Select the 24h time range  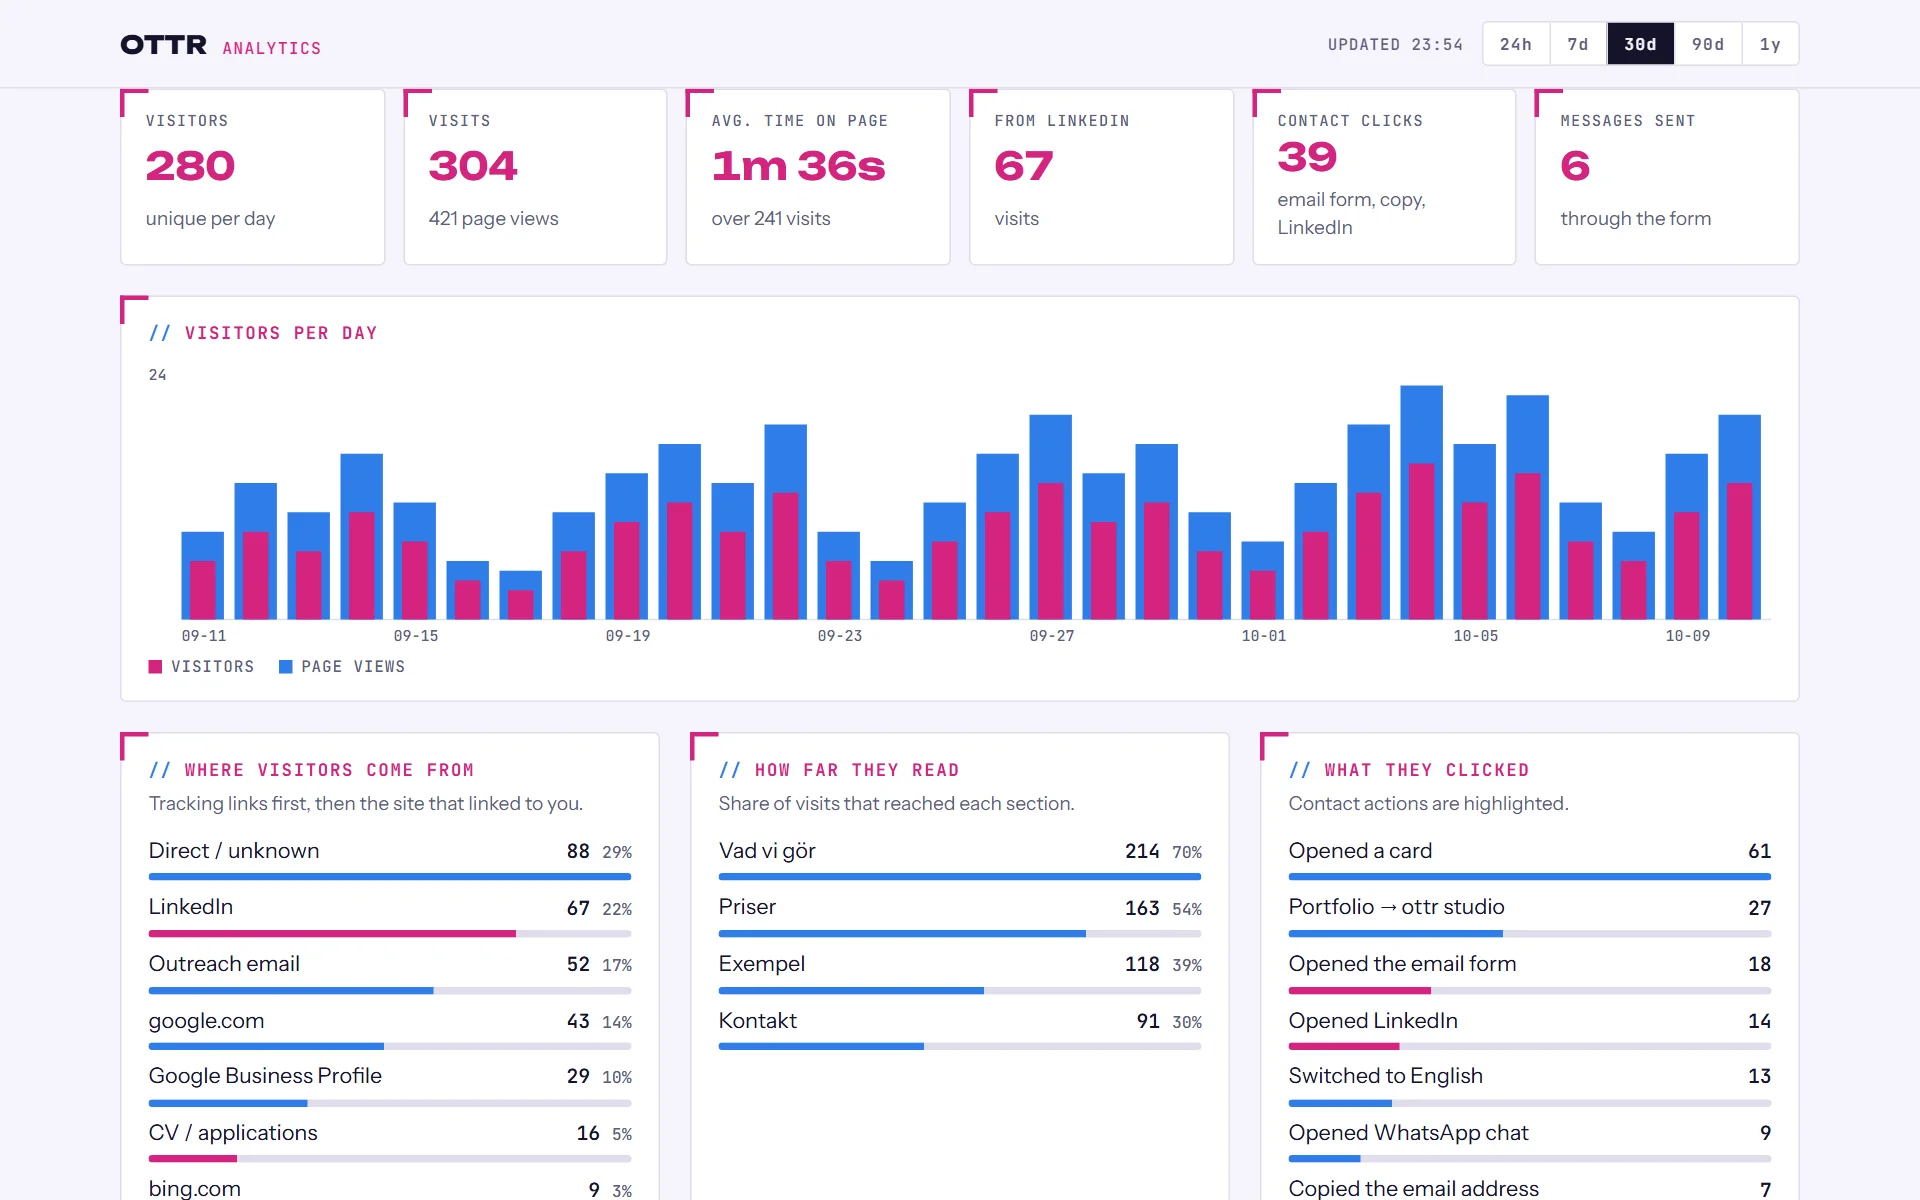pyautogui.click(x=1516, y=44)
